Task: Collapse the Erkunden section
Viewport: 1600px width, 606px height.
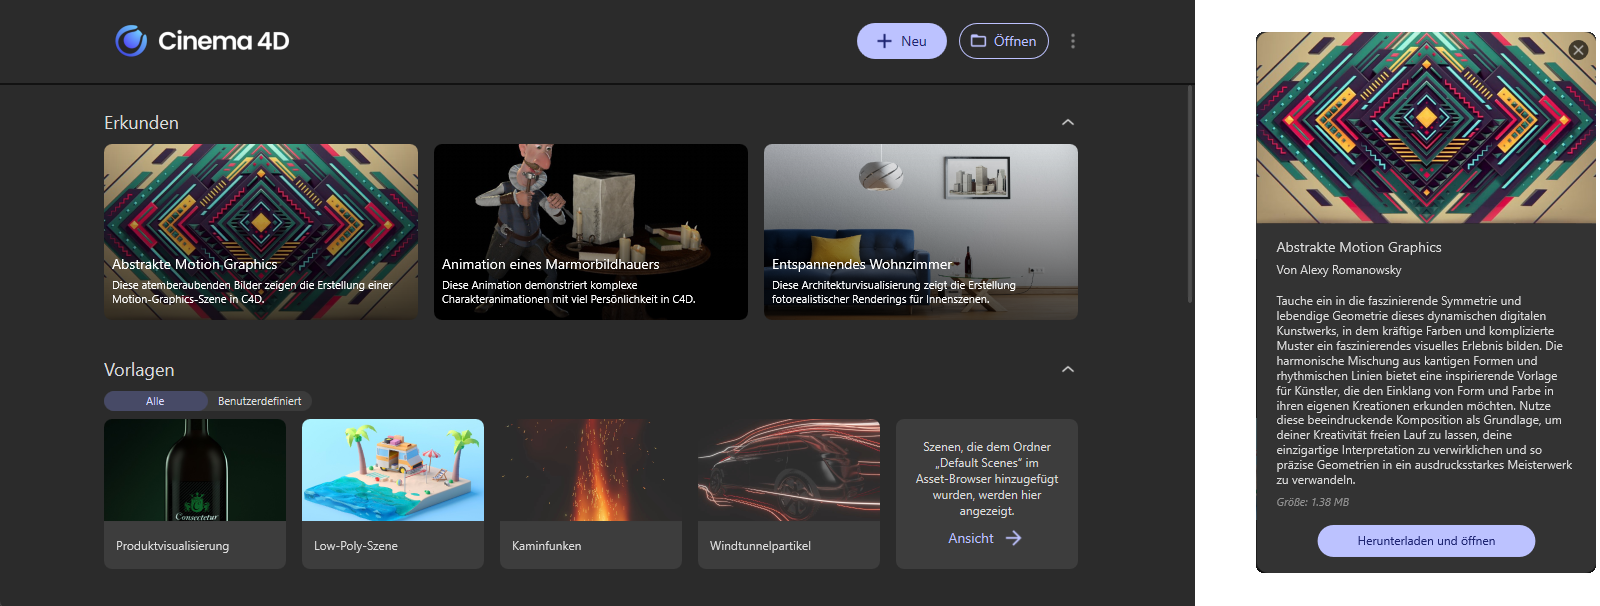Action: (1067, 122)
